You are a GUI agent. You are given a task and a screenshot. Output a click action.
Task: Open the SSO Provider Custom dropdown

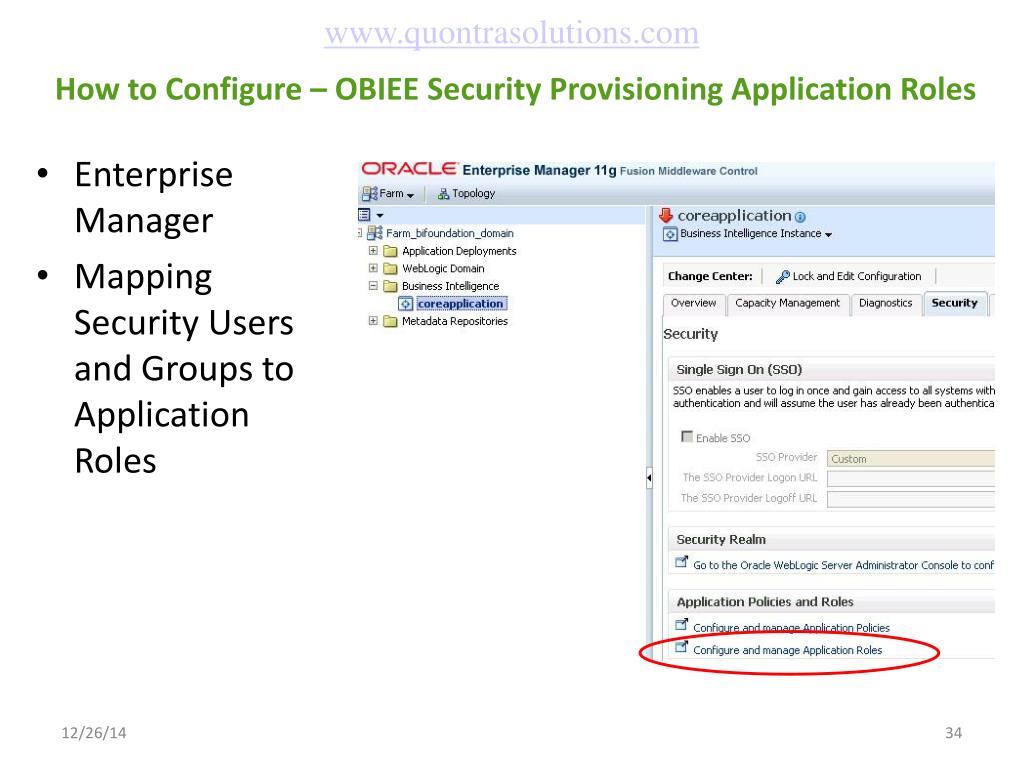coord(911,458)
